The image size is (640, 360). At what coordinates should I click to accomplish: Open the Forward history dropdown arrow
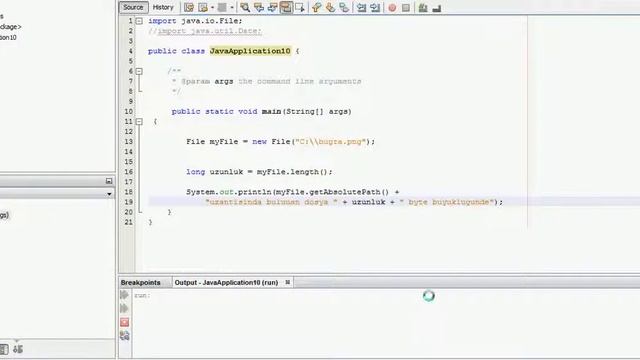[x=232, y=7]
